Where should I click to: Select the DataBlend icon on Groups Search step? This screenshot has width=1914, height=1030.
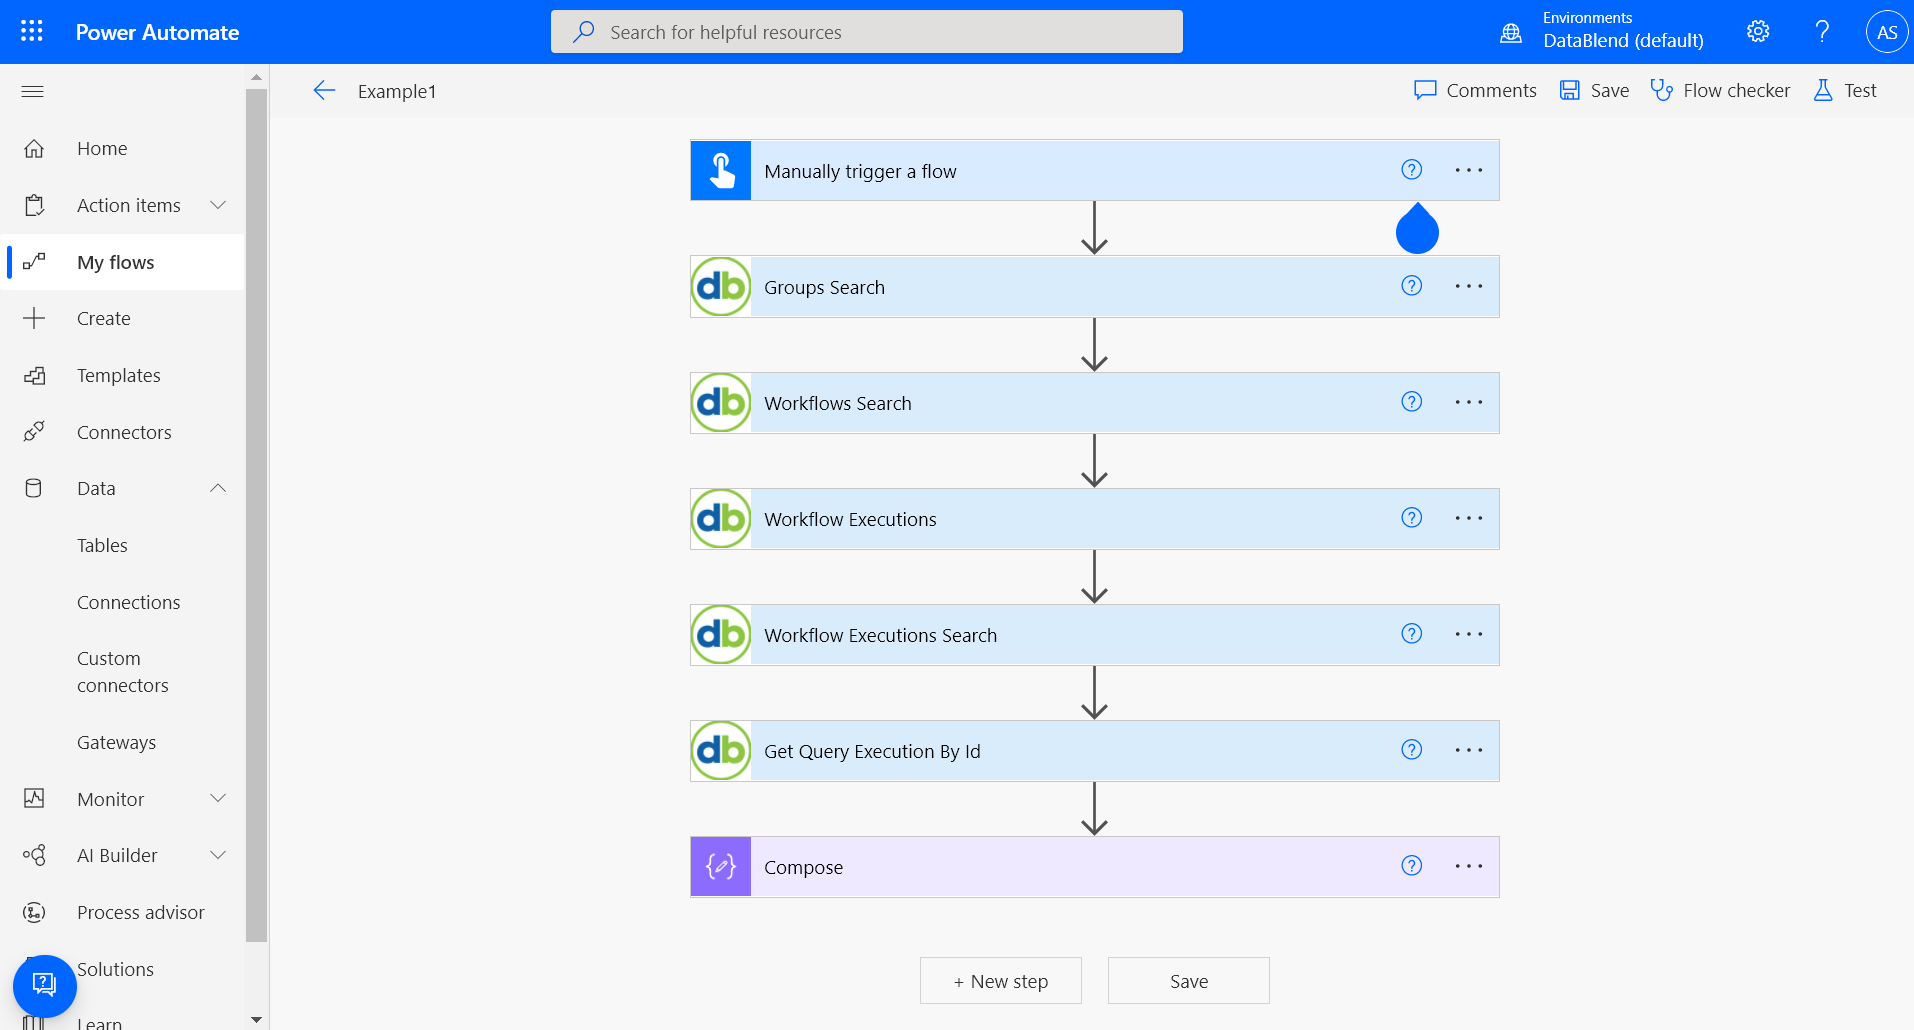720,286
